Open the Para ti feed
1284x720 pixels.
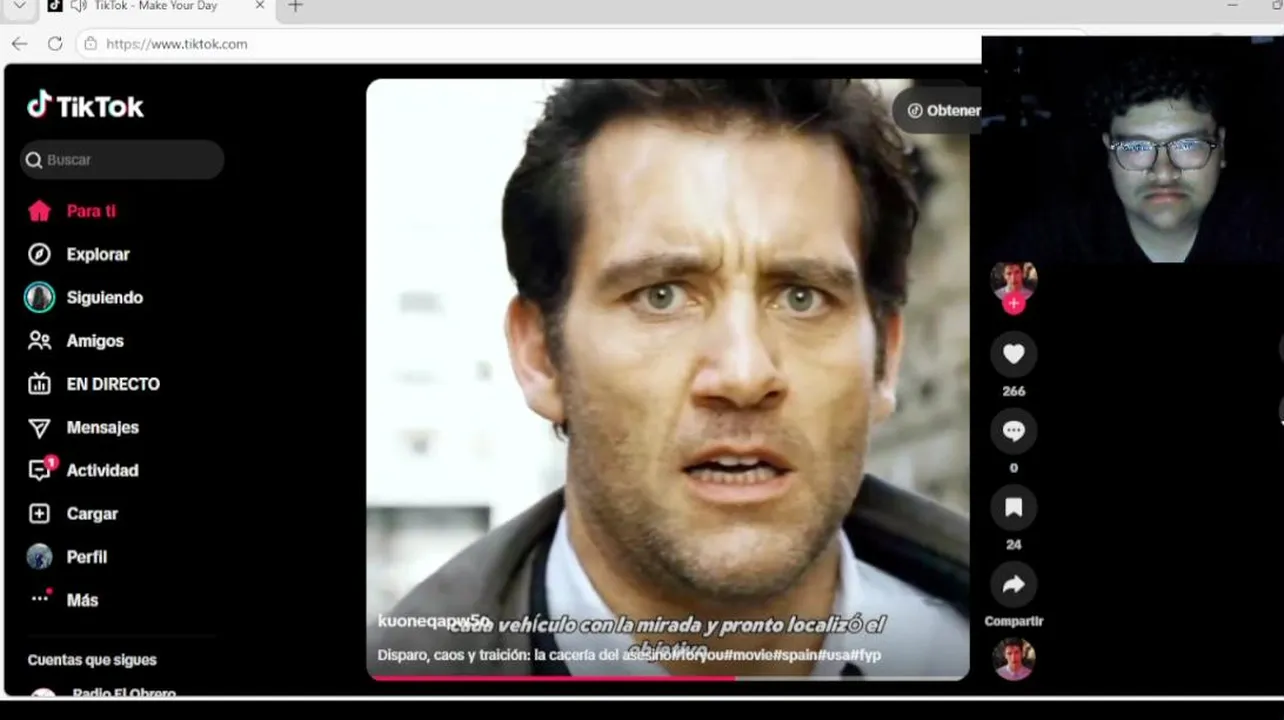point(90,211)
